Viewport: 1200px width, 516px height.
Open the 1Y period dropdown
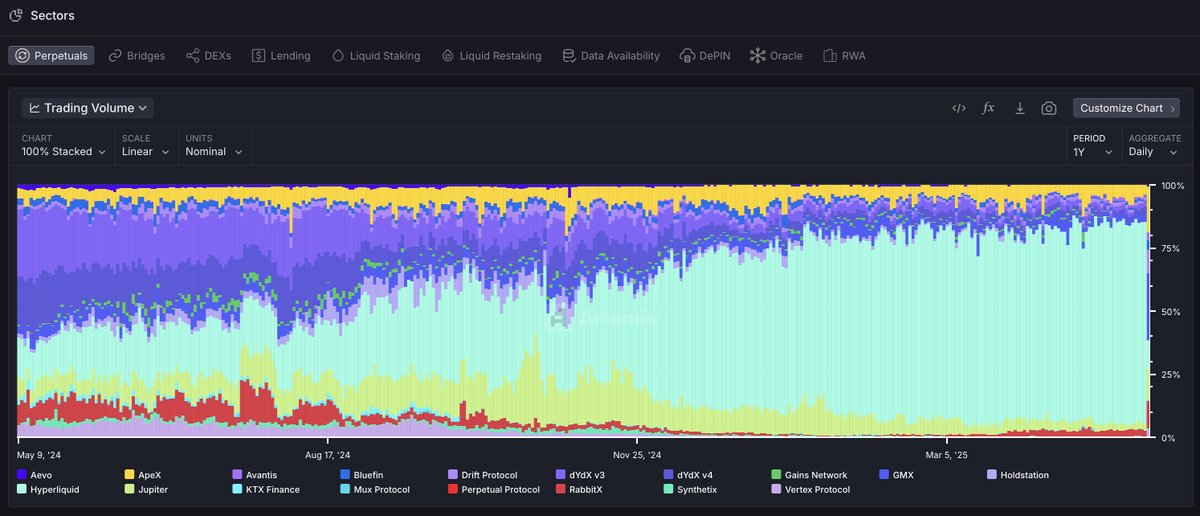[1092, 152]
